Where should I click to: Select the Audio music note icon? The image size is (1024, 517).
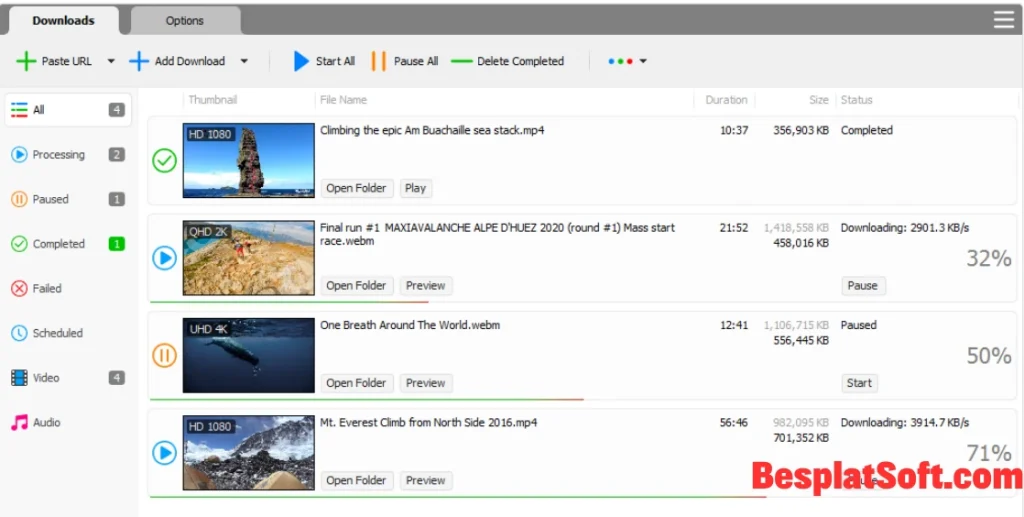click(20, 422)
